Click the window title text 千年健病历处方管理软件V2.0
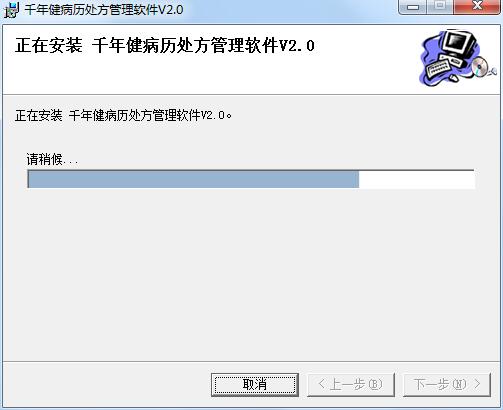 click(104, 10)
